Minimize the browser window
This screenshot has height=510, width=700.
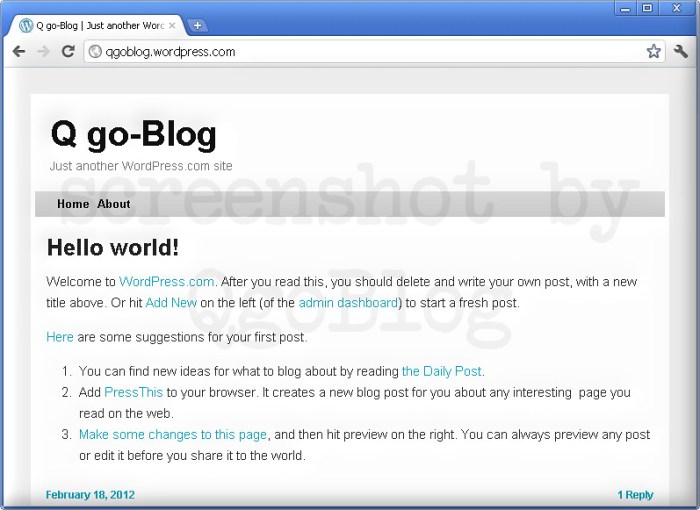coord(625,8)
